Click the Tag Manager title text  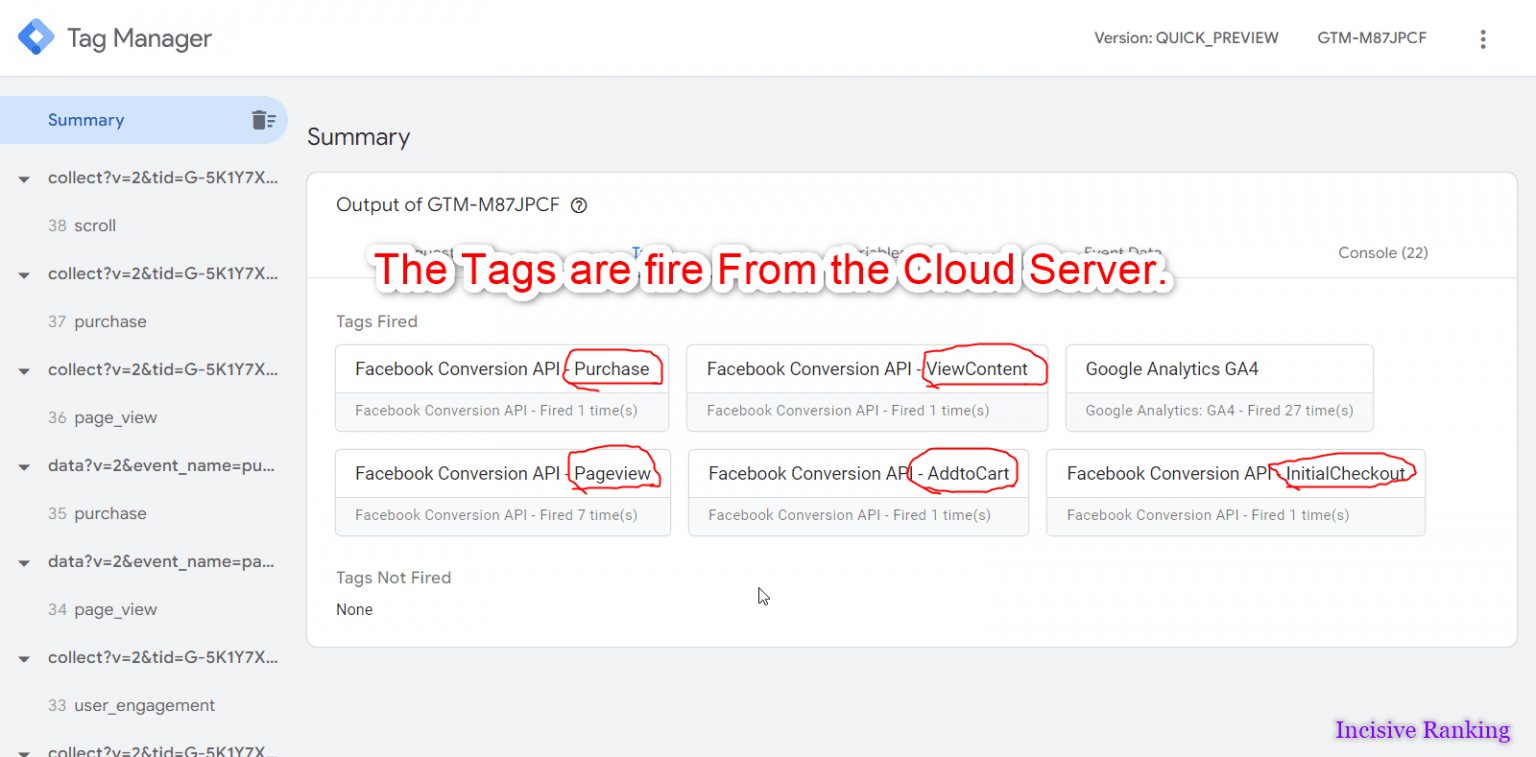click(139, 38)
